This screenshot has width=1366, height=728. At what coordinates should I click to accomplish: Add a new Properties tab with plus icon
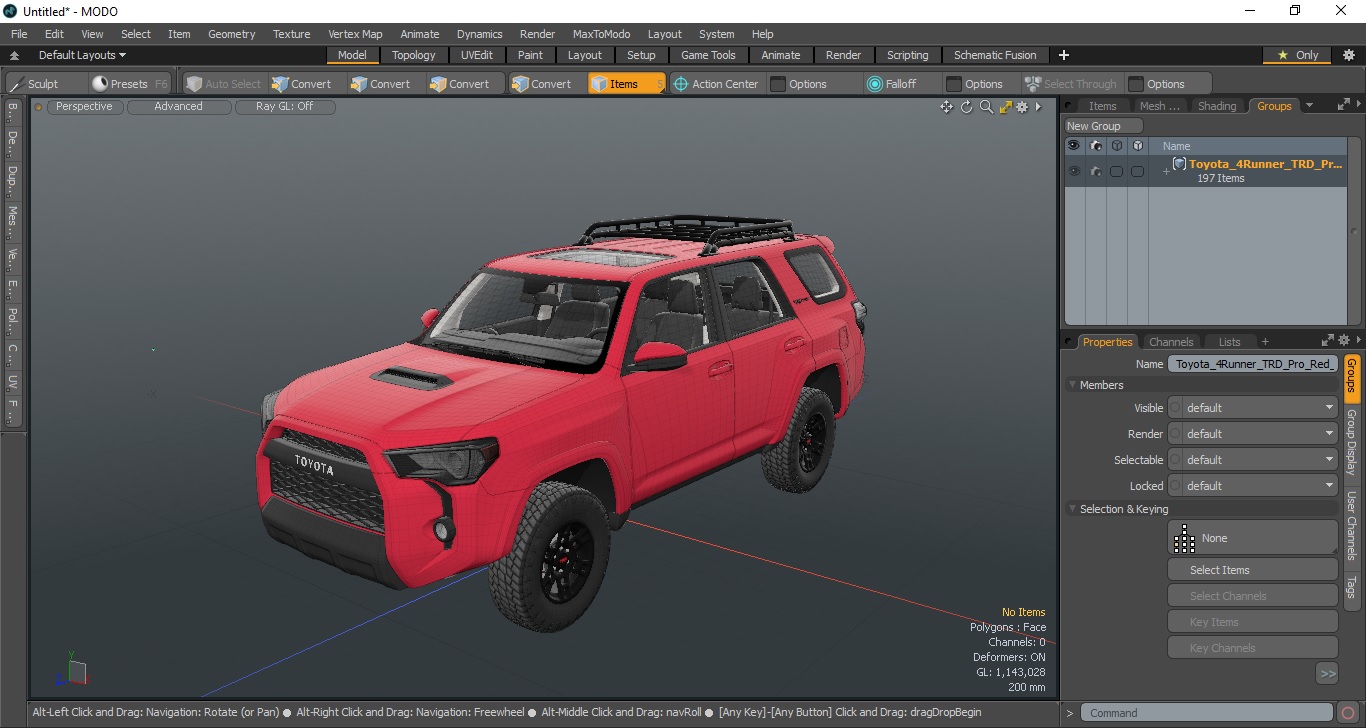click(x=1265, y=342)
